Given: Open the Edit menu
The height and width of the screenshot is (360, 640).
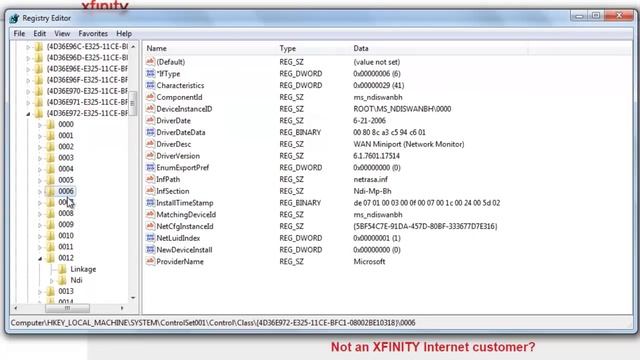Looking at the screenshot, I should 40,33.
